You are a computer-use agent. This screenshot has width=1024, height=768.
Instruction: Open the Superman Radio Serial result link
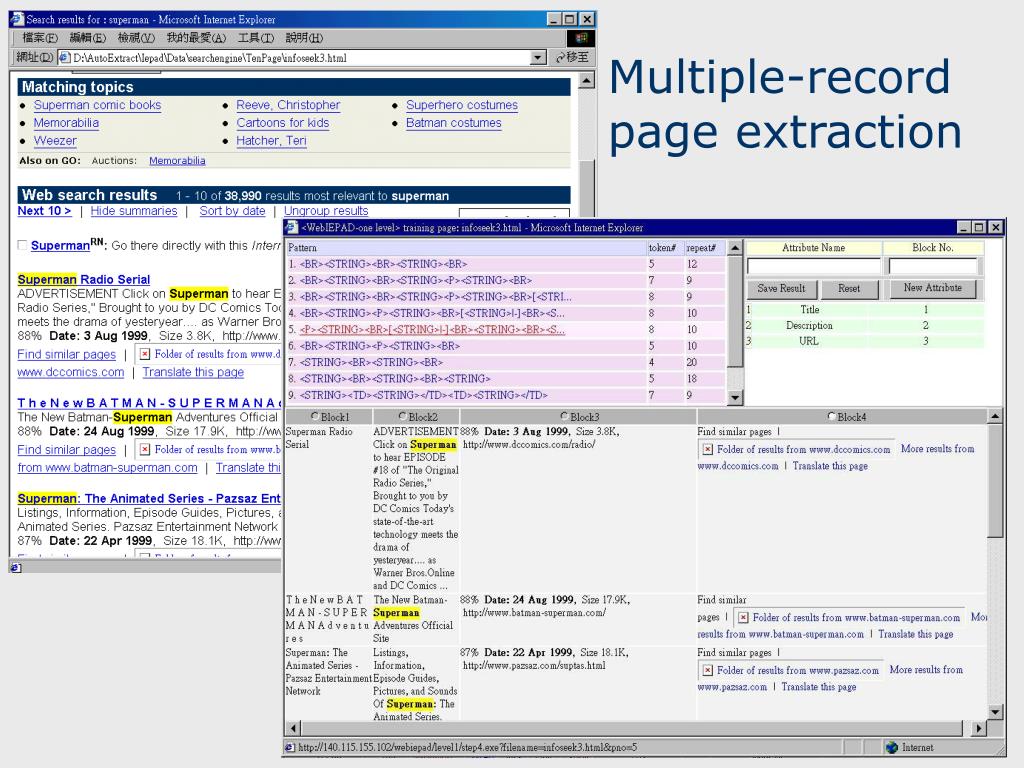pos(84,280)
